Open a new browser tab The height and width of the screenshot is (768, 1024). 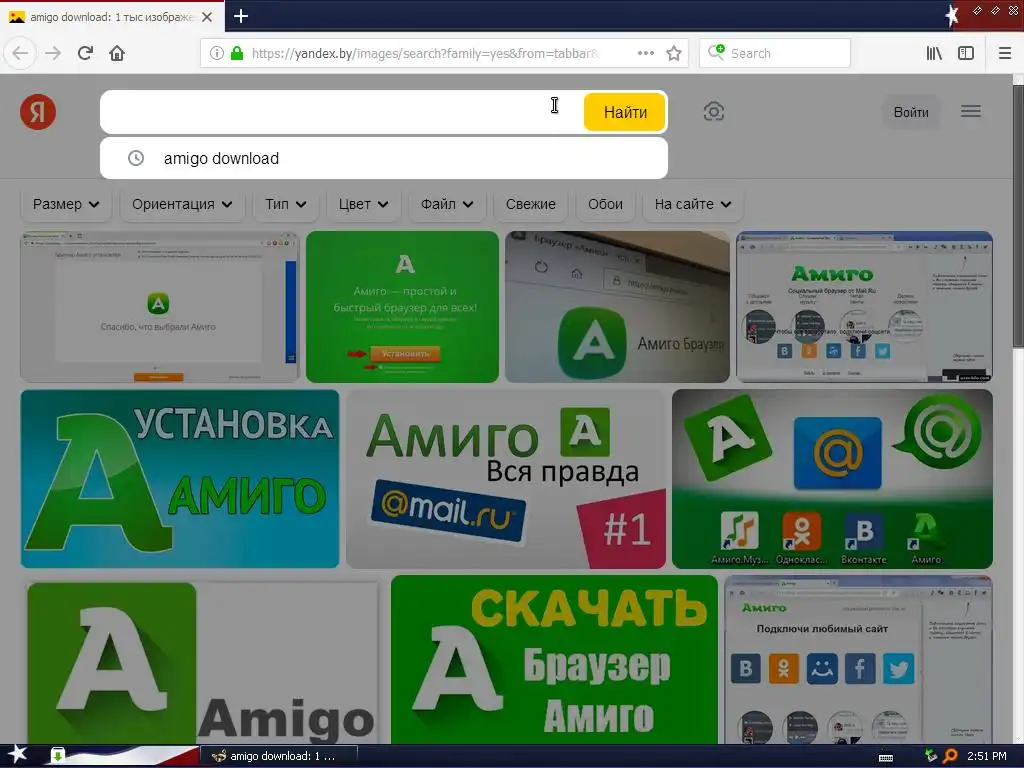(240, 16)
